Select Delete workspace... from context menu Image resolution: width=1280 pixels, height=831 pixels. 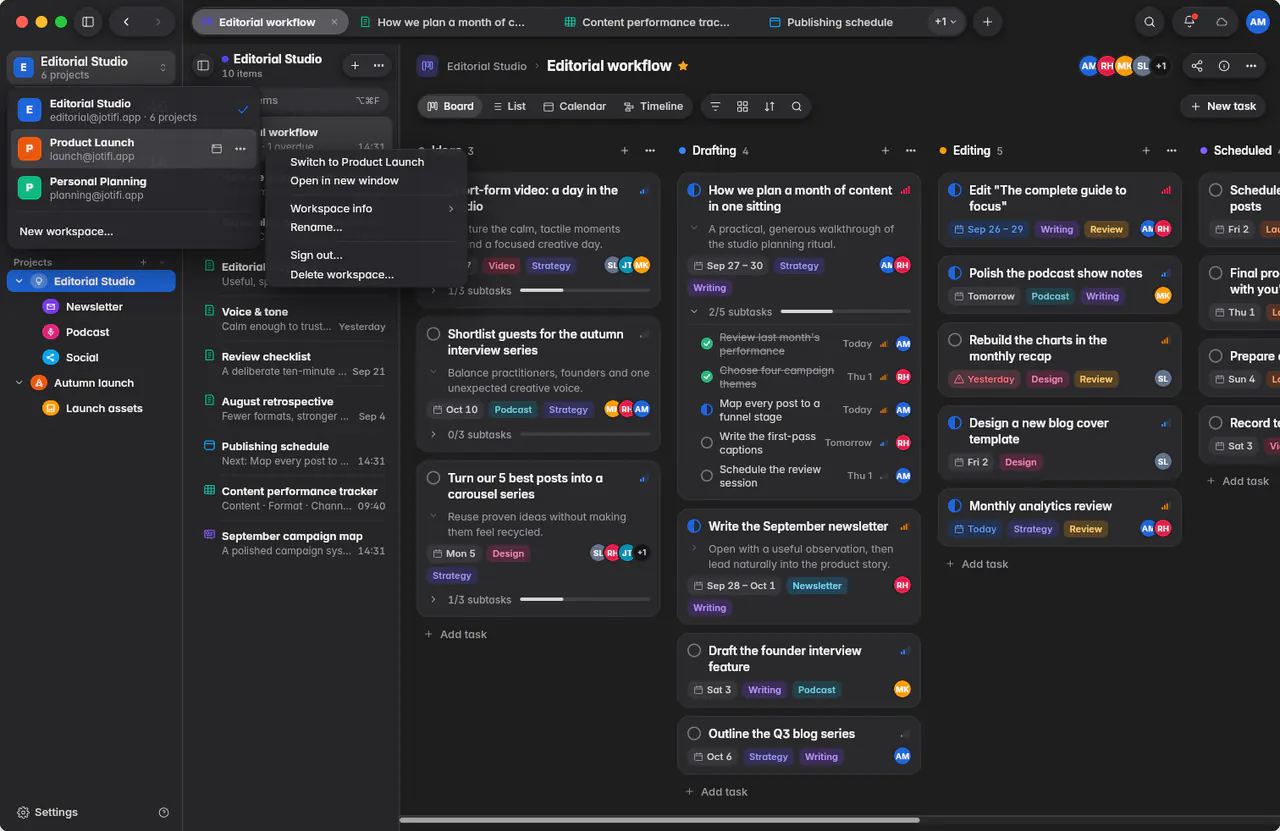[342, 275]
